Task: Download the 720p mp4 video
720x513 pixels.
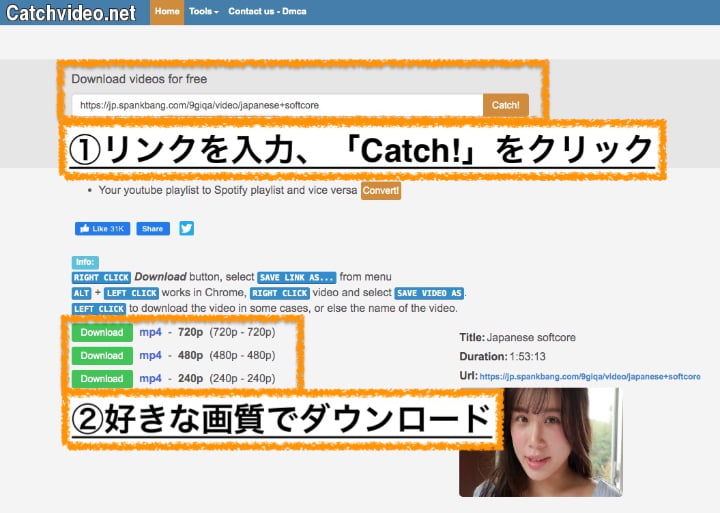Action: (x=102, y=332)
